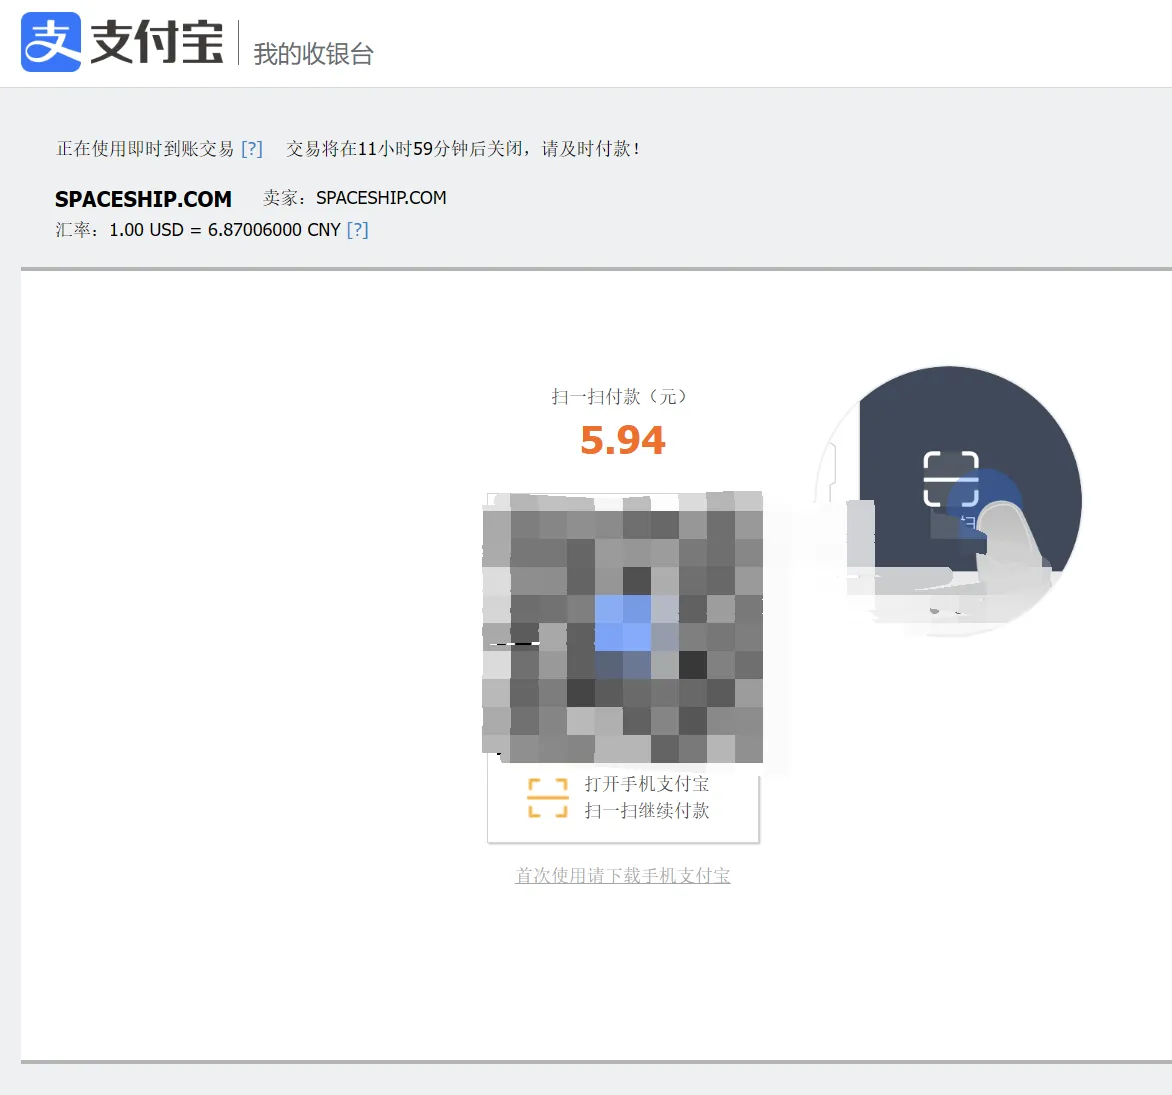1172x1095 pixels.
Task: Click the seller name SPACESHIP.COM
Action: pyautogui.click(x=381, y=197)
